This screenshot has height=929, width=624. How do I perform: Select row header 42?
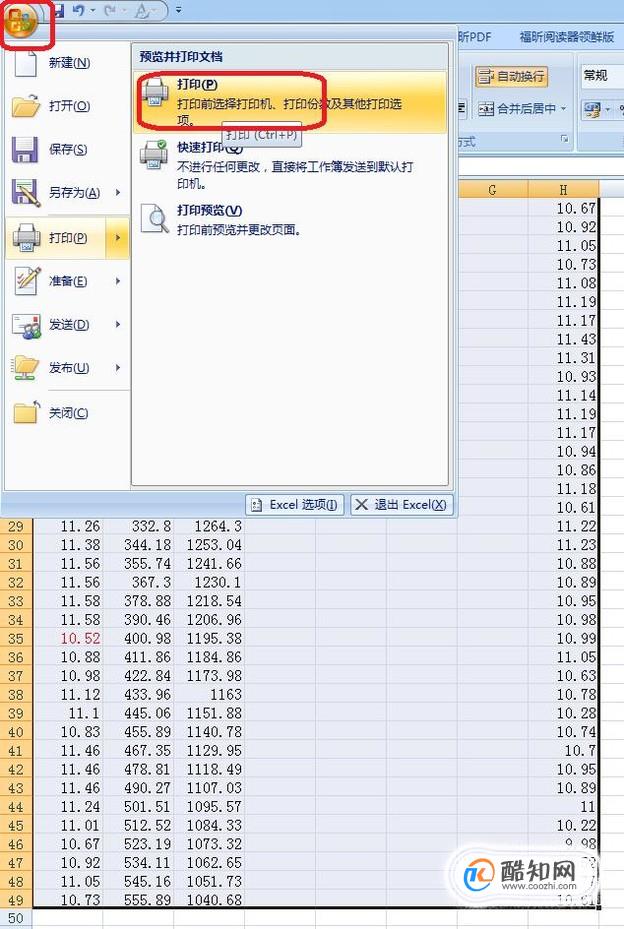coord(16,769)
